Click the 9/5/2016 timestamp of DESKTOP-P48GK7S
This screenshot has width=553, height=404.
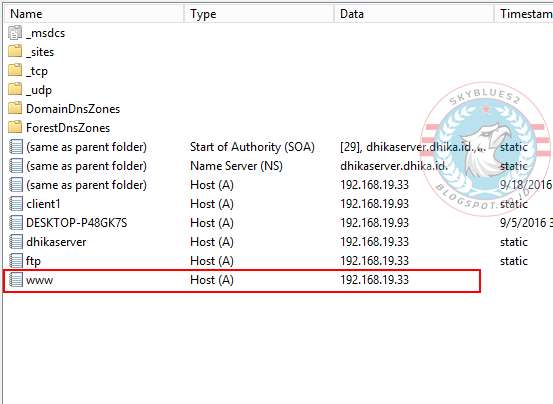(526, 223)
